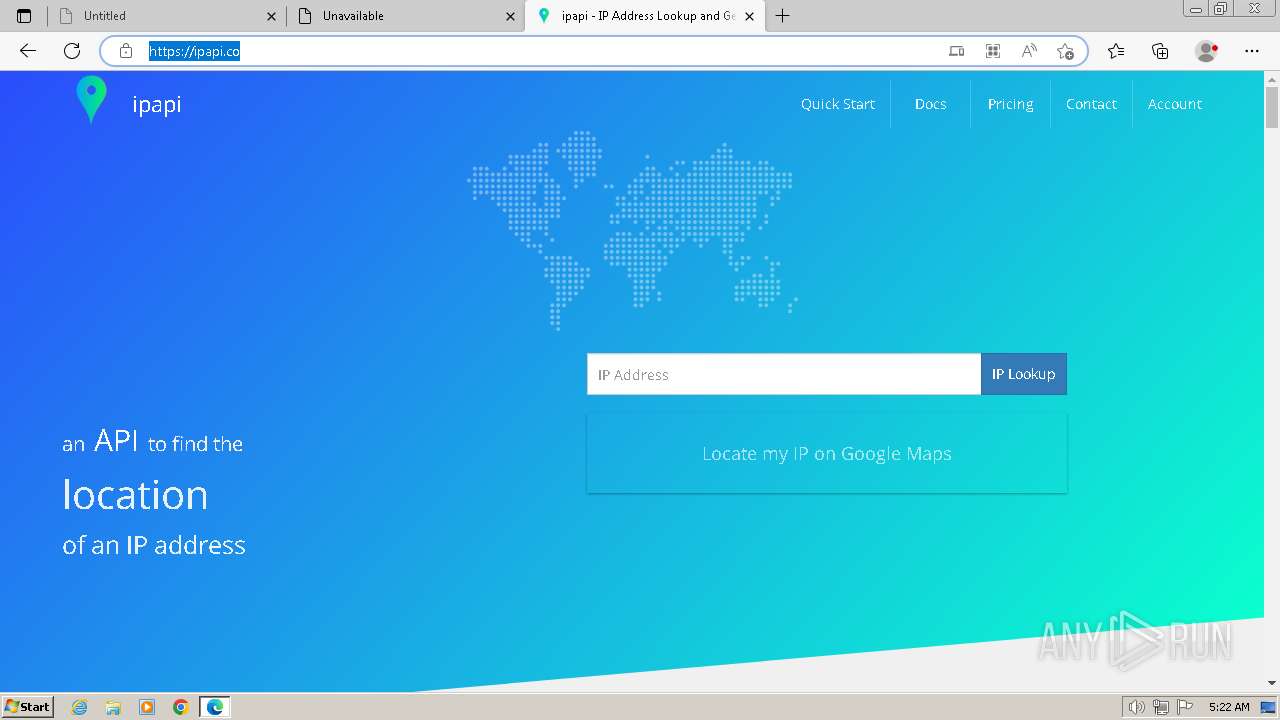This screenshot has width=1280, height=720.
Task: Go to Pricing page
Action: (x=1010, y=104)
